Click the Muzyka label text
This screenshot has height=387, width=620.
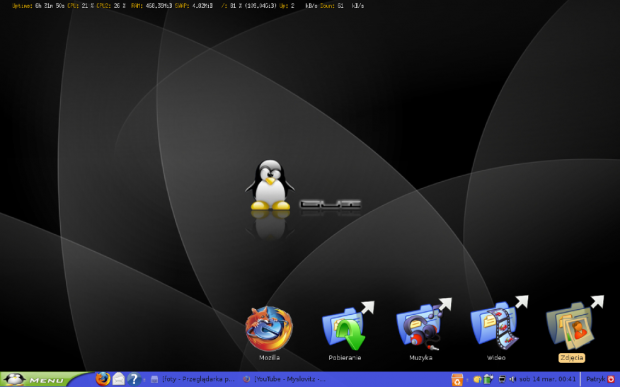[421, 358]
